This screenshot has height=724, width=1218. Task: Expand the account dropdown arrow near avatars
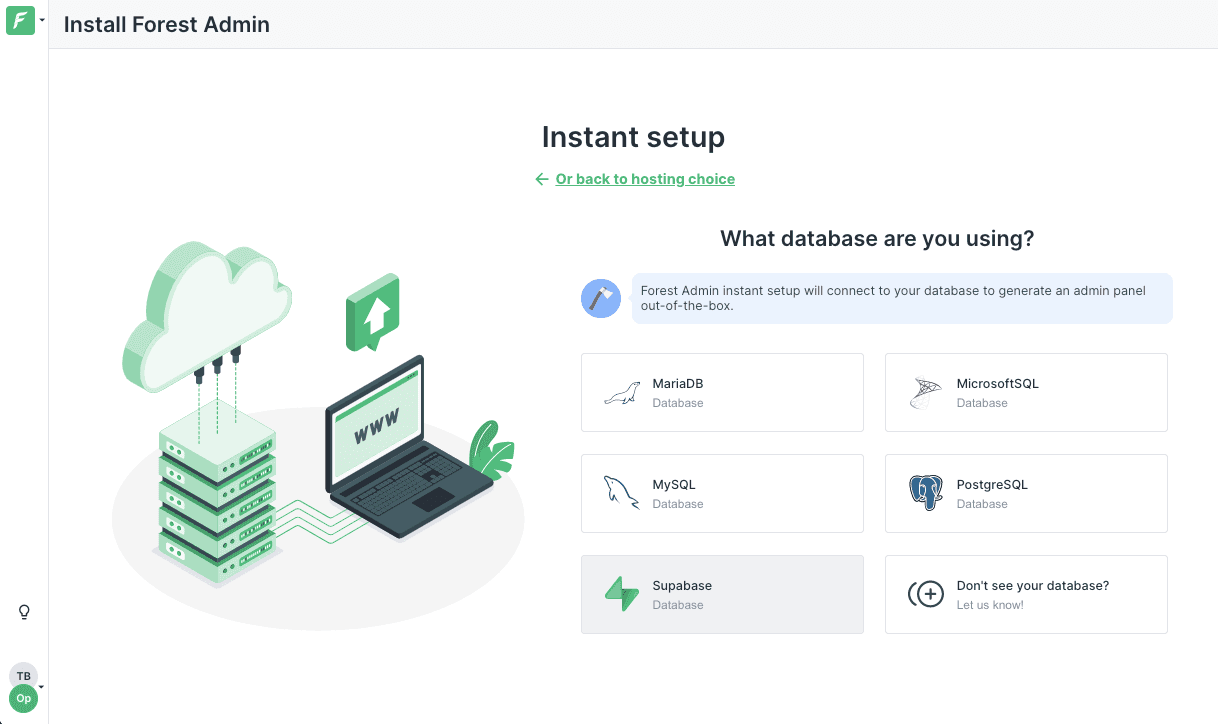click(x=42, y=687)
